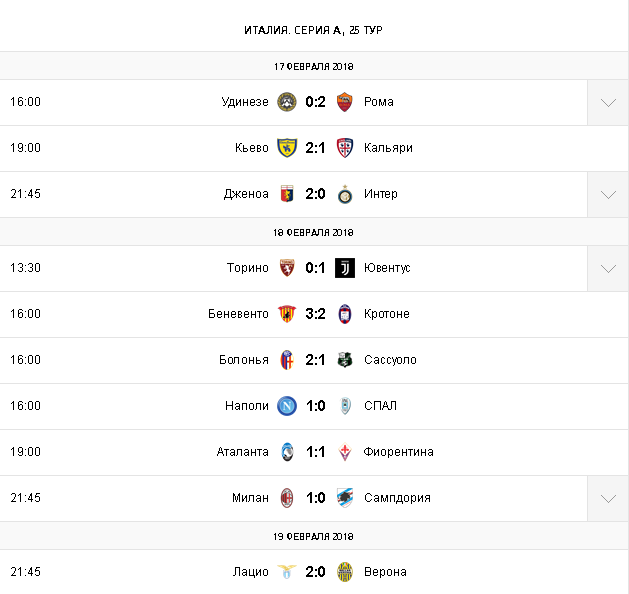
Task: Click the Benevento club crest icon
Action: click(x=287, y=314)
